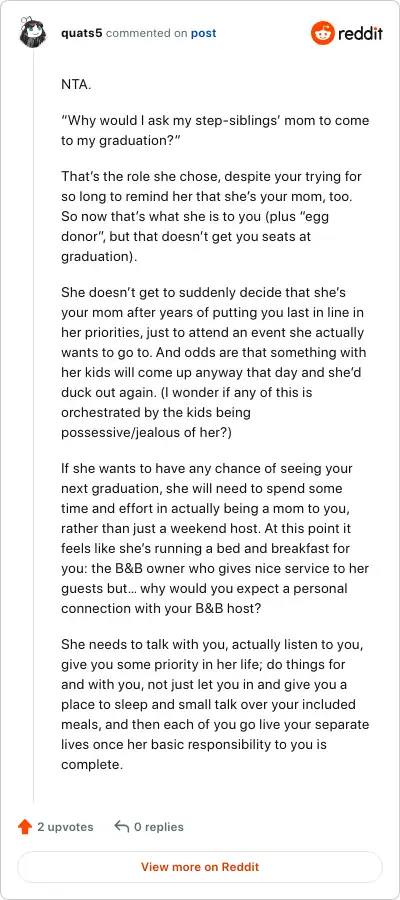
Task: Click paragraph starting "That's the role she chose"
Action: [212, 216]
